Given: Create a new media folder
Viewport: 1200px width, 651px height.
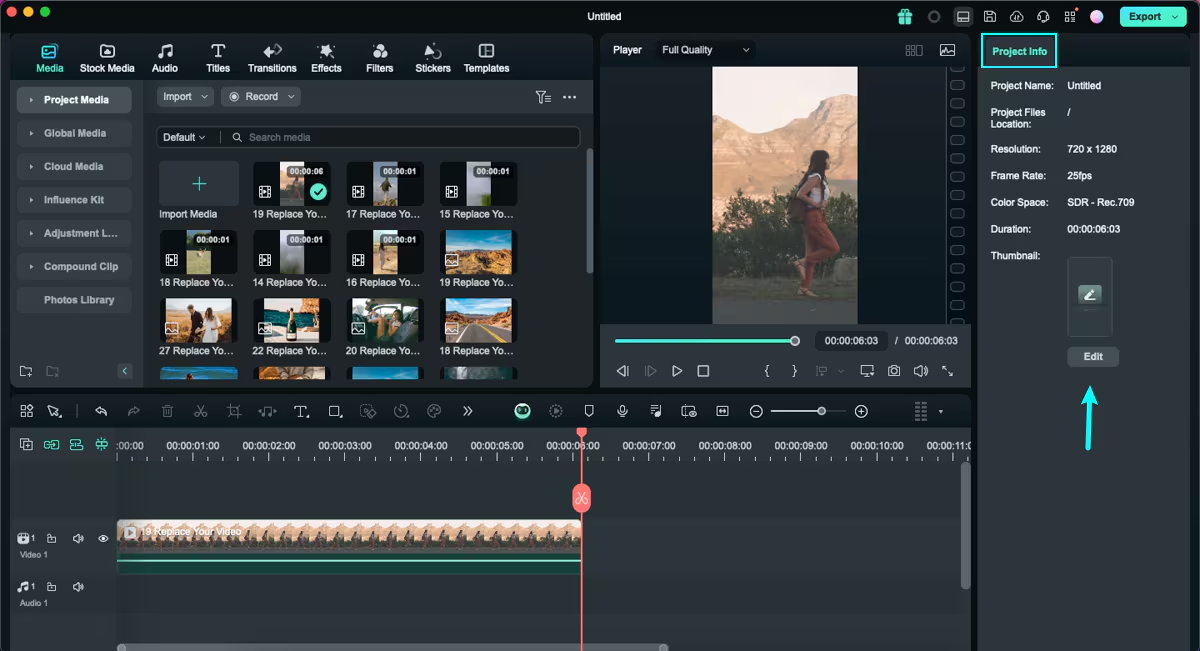Looking at the screenshot, I should point(26,371).
